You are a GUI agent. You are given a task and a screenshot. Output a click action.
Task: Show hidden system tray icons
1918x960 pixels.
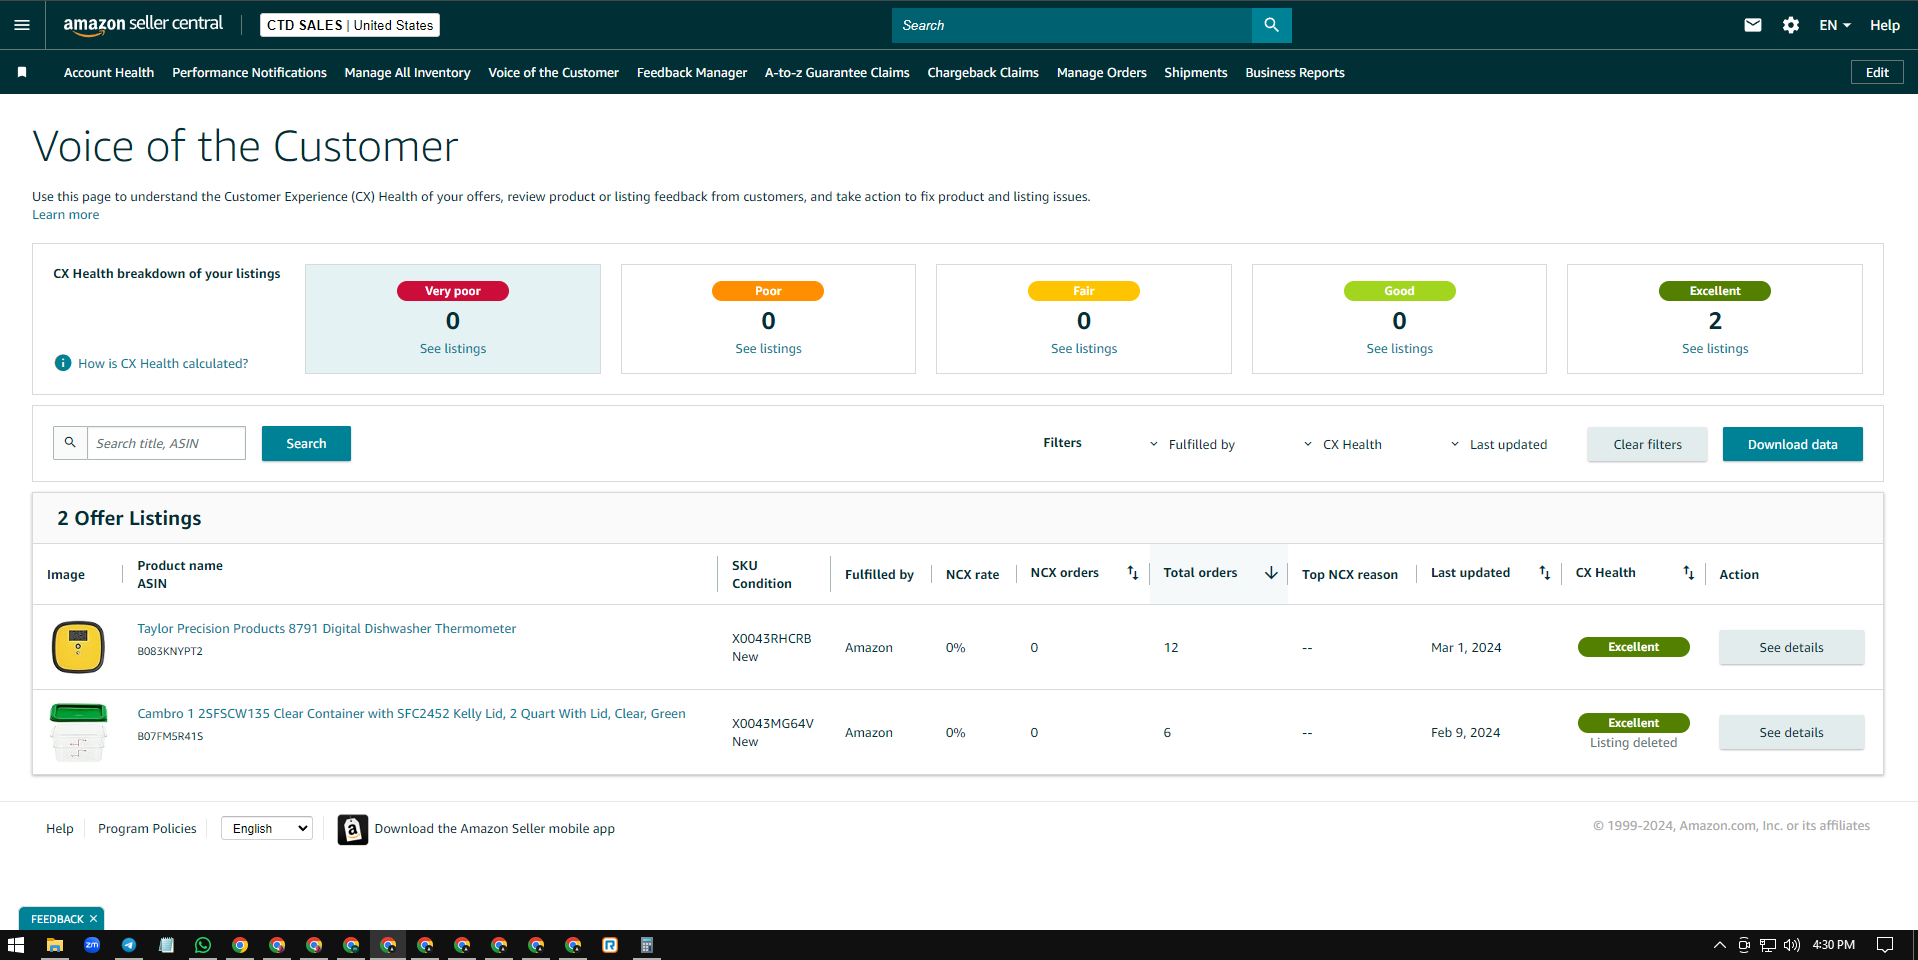coord(1720,945)
